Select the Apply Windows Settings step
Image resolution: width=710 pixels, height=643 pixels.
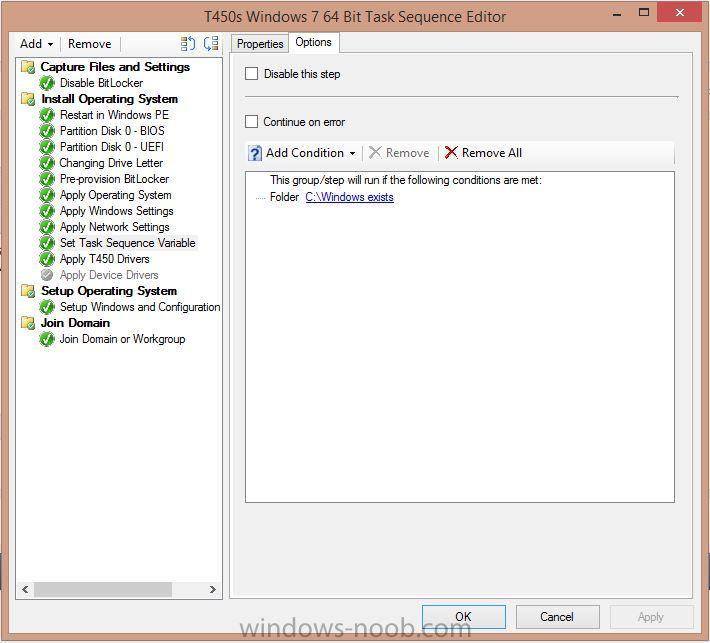point(117,211)
